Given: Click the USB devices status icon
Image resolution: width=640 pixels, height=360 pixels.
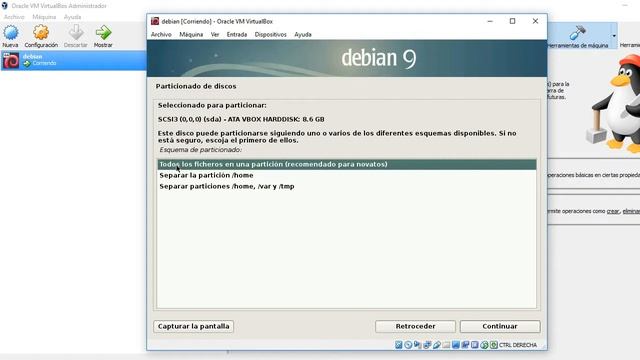Looking at the screenshot, I should [437, 345].
